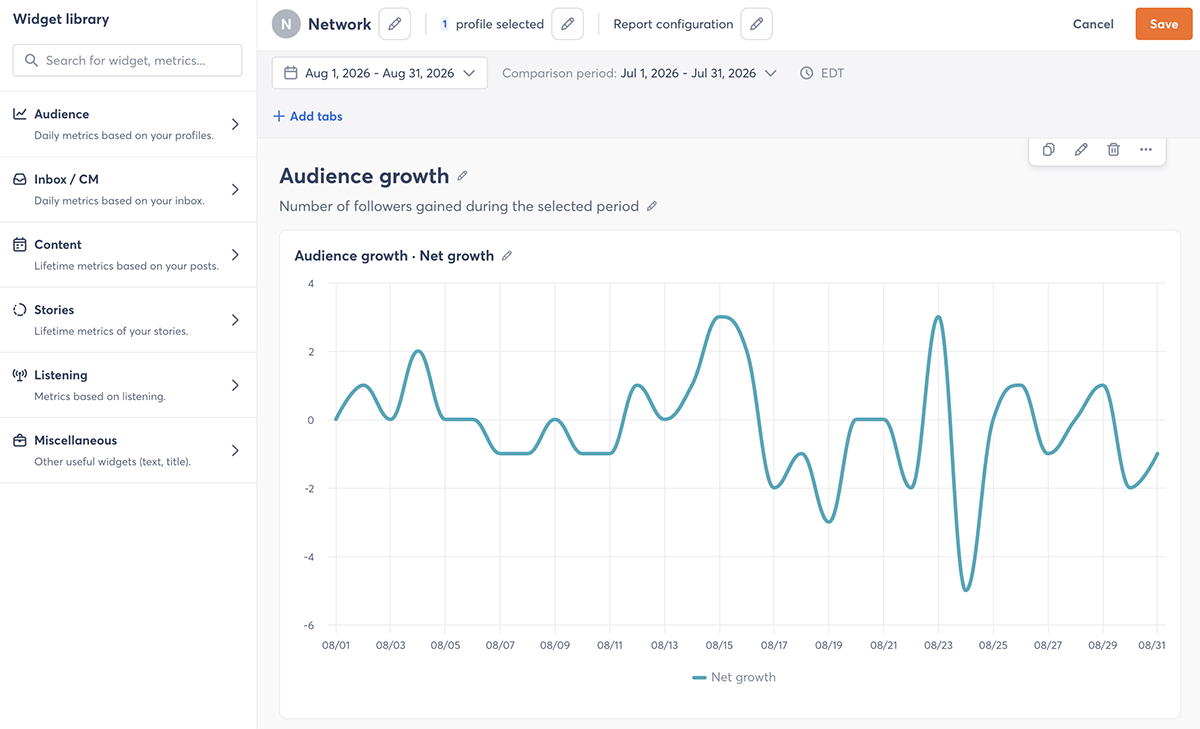This screenshot has width=1200, height=729.
Task: Edit the Audience growth title pencil
Action: point(462,176)
